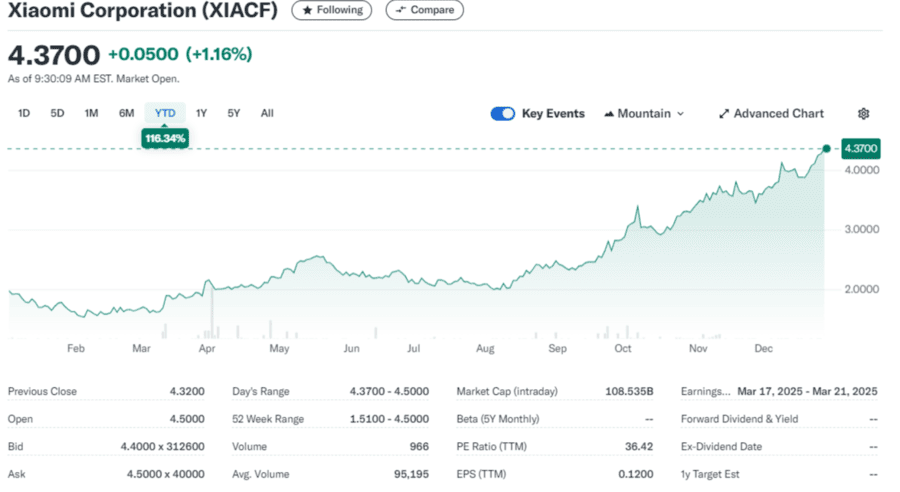The height and width of the screenshot is (492, 900).
Task: Select the 5D time range
Action: (57, 113)
